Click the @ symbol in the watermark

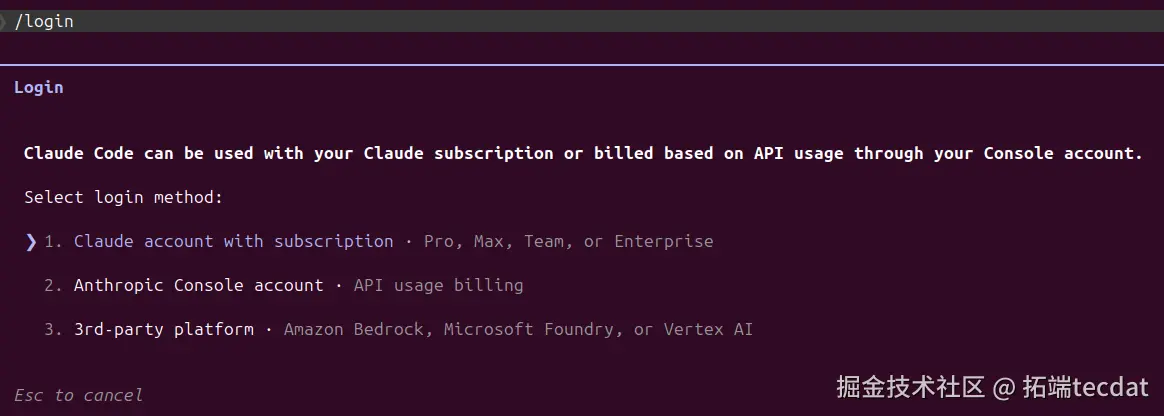tap(1004, 387)
